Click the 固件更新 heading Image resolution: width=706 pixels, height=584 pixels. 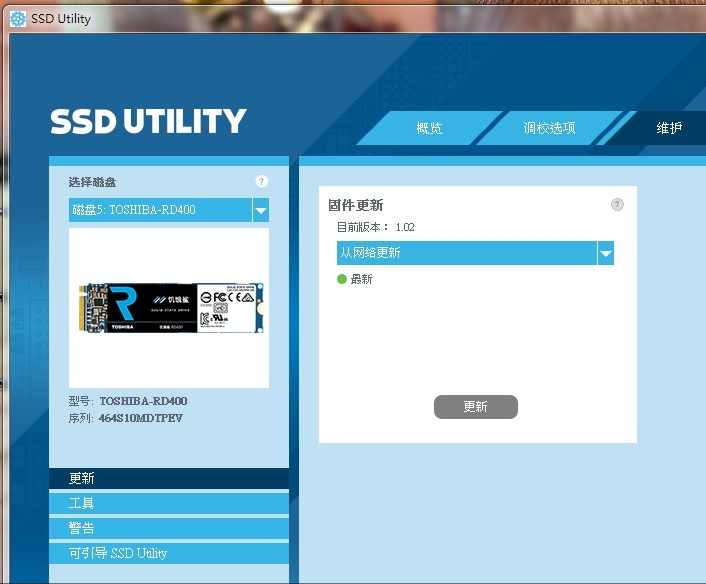(x=356, y=205)
